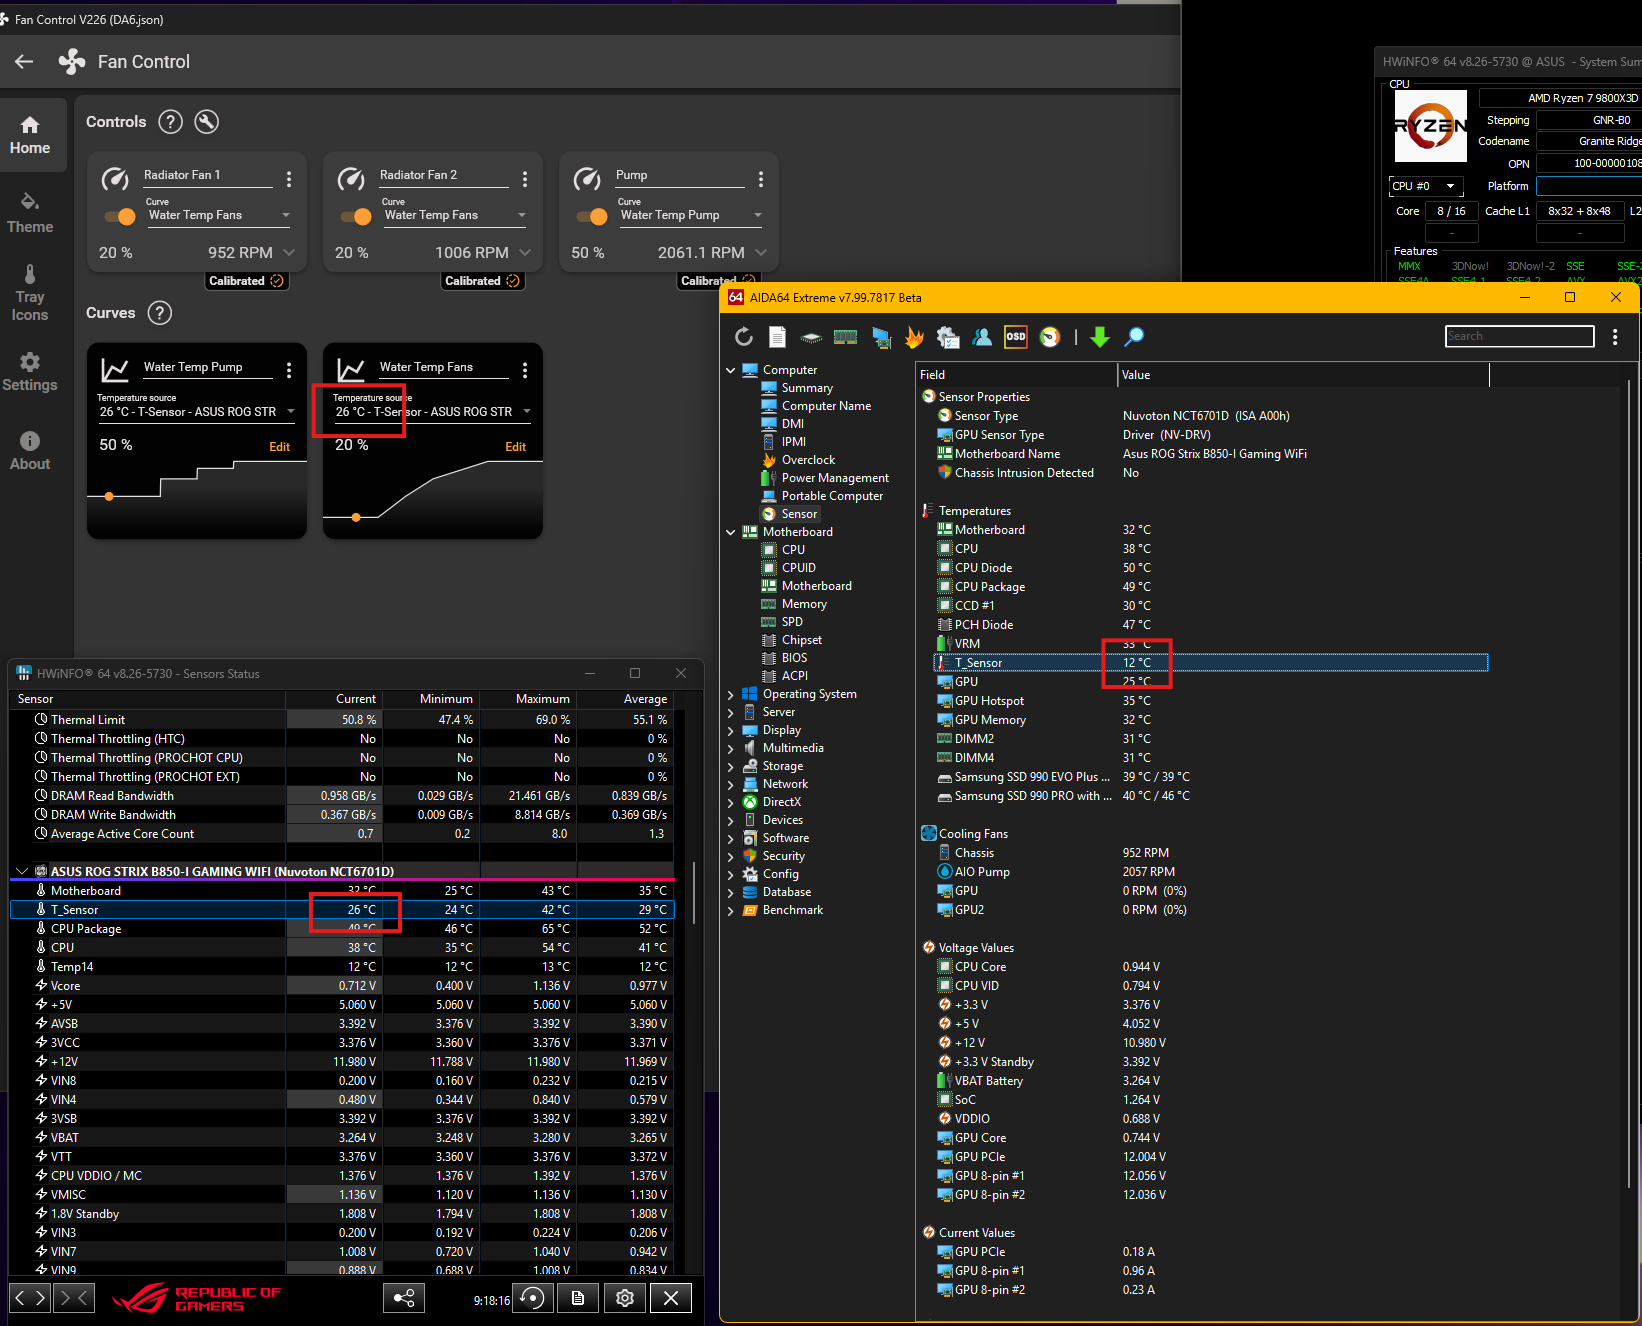Open Fan Control About tab
The width and height of the screenshot is (1642, 1326).
click(x=30, y=451)
